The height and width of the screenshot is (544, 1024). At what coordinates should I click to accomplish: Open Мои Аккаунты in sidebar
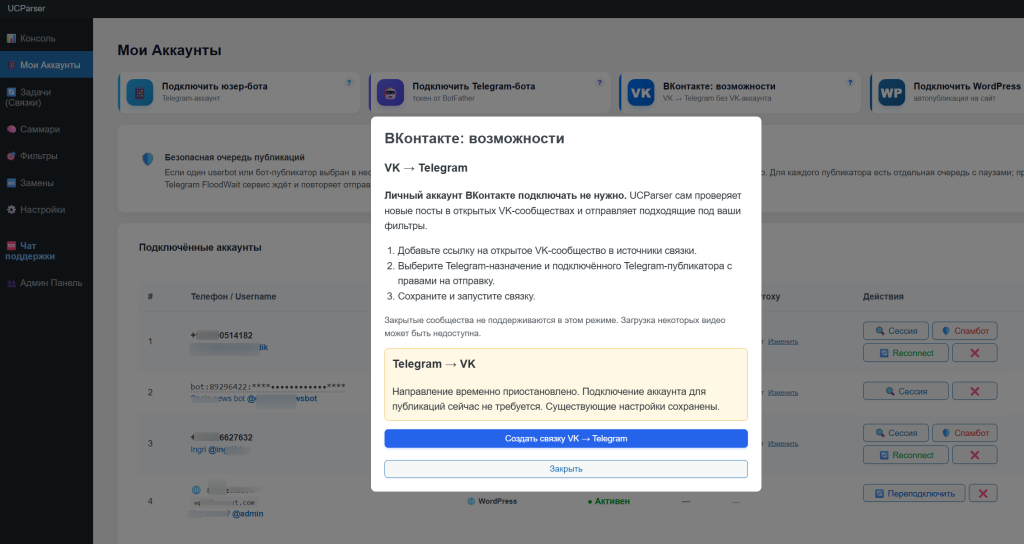46,65
